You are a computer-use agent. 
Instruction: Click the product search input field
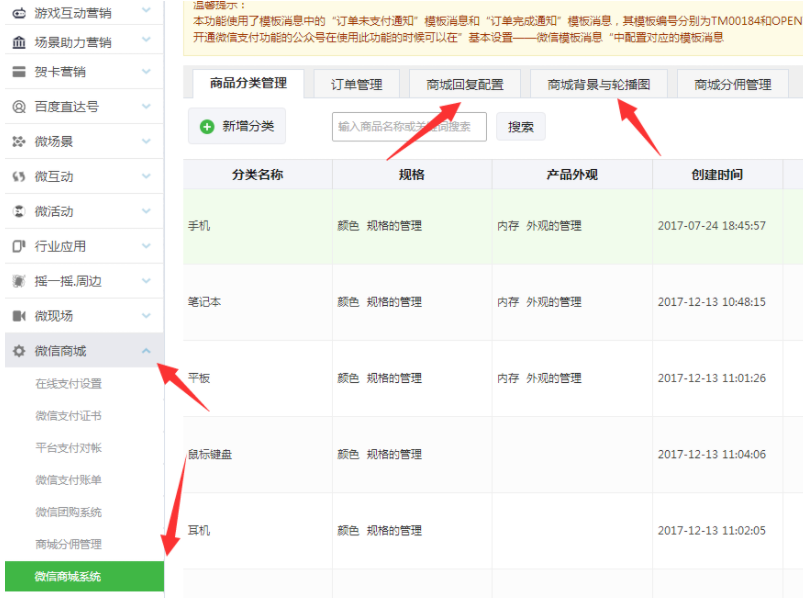(410, 126)
